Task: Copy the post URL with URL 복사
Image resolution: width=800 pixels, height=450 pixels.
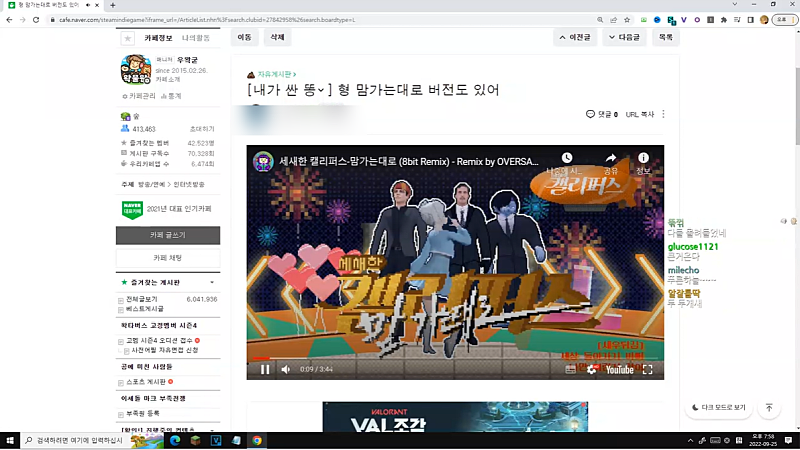Action: [x=639, y=114]
